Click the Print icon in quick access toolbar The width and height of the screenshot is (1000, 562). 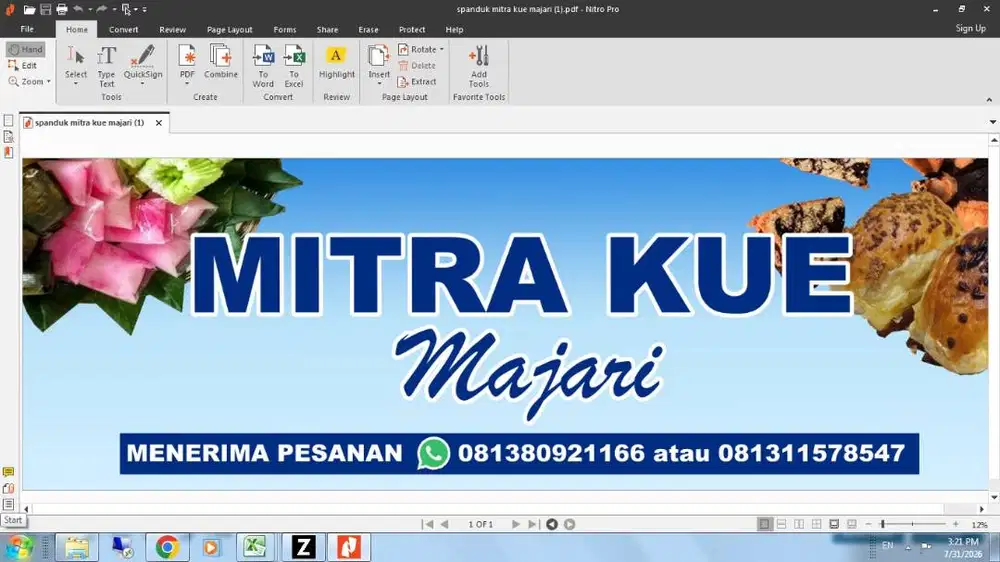coord(62,10)
